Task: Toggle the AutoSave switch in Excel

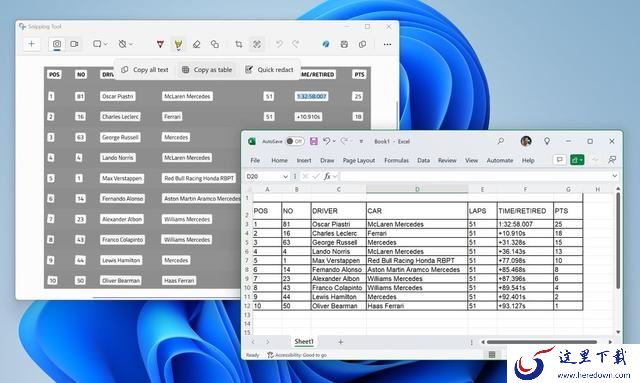Action: point(295,141)
